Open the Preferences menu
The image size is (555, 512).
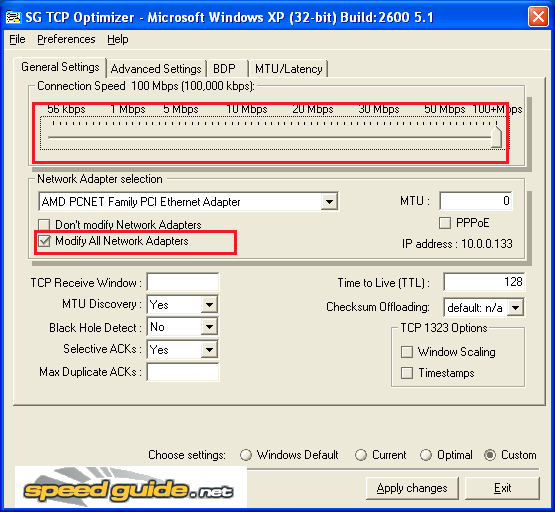tap(66, 39)
